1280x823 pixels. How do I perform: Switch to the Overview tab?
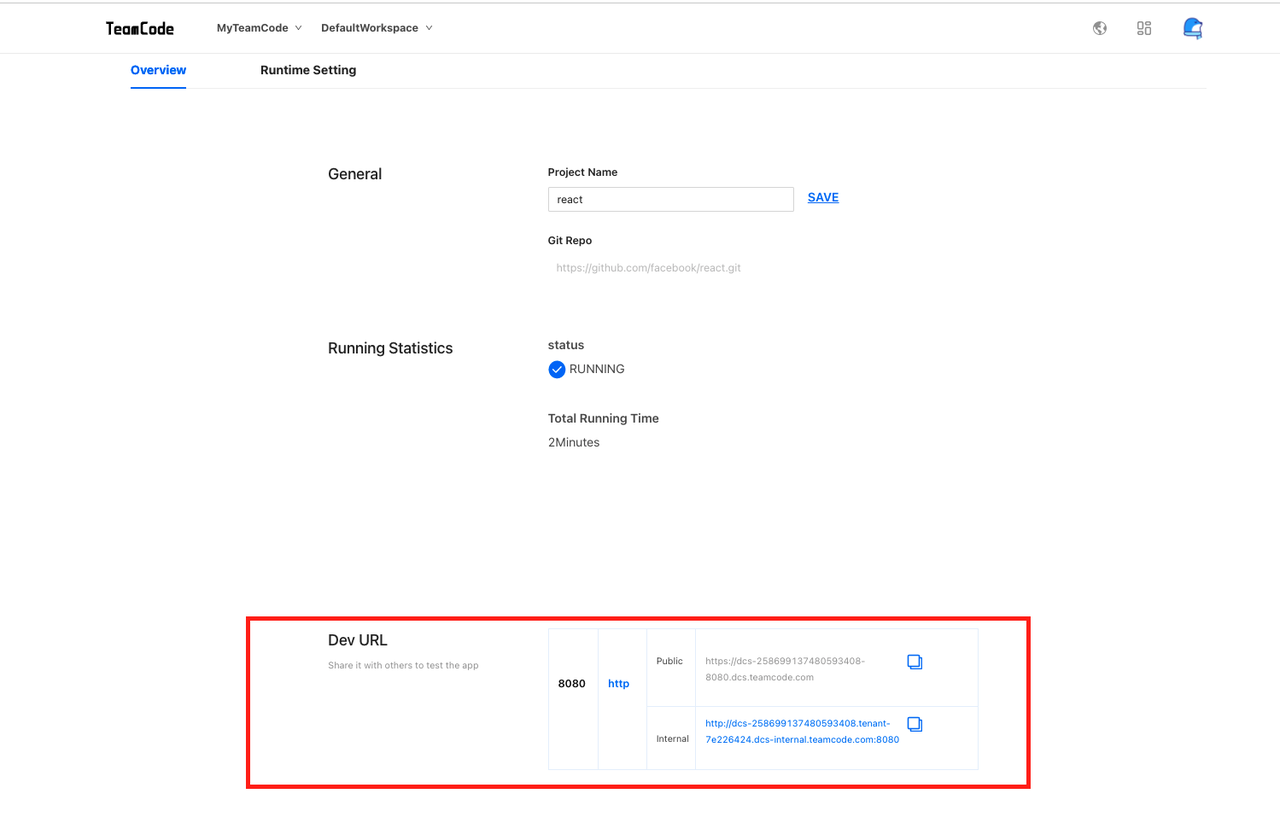click(158, 70)
